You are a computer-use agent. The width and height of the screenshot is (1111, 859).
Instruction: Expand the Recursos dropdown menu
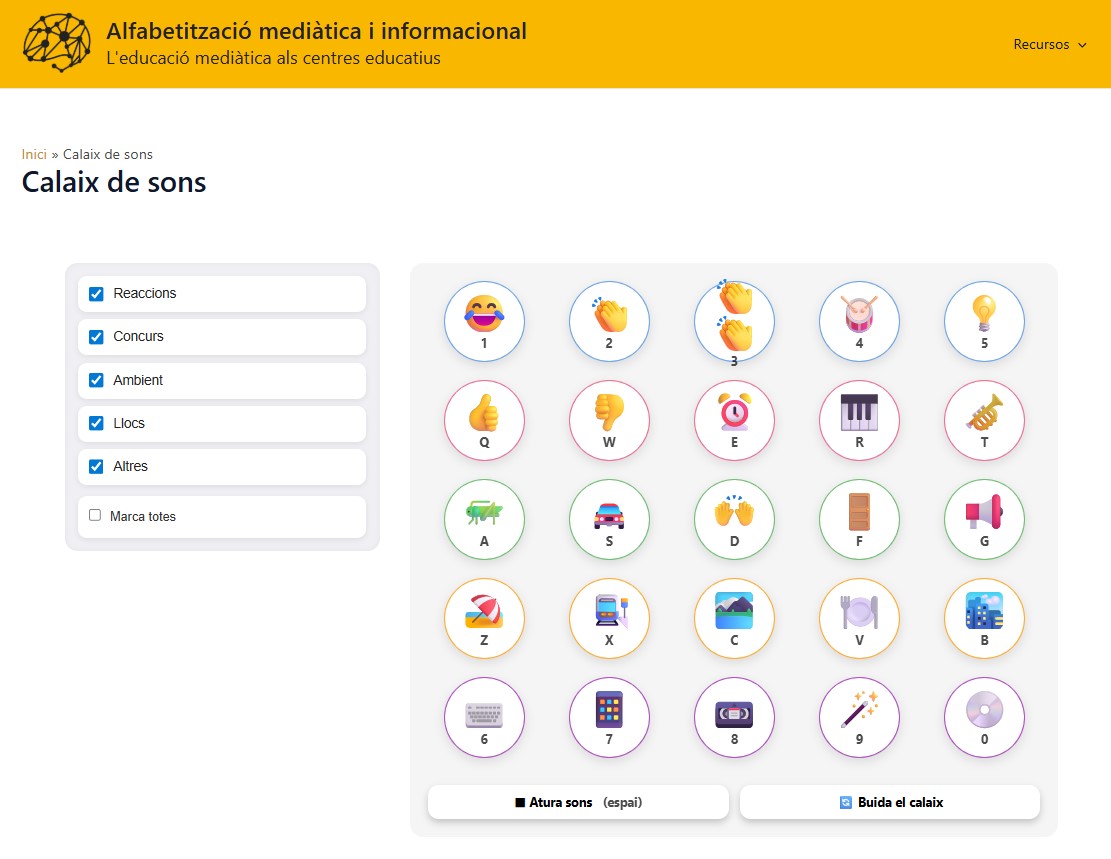pos(1049,44)
